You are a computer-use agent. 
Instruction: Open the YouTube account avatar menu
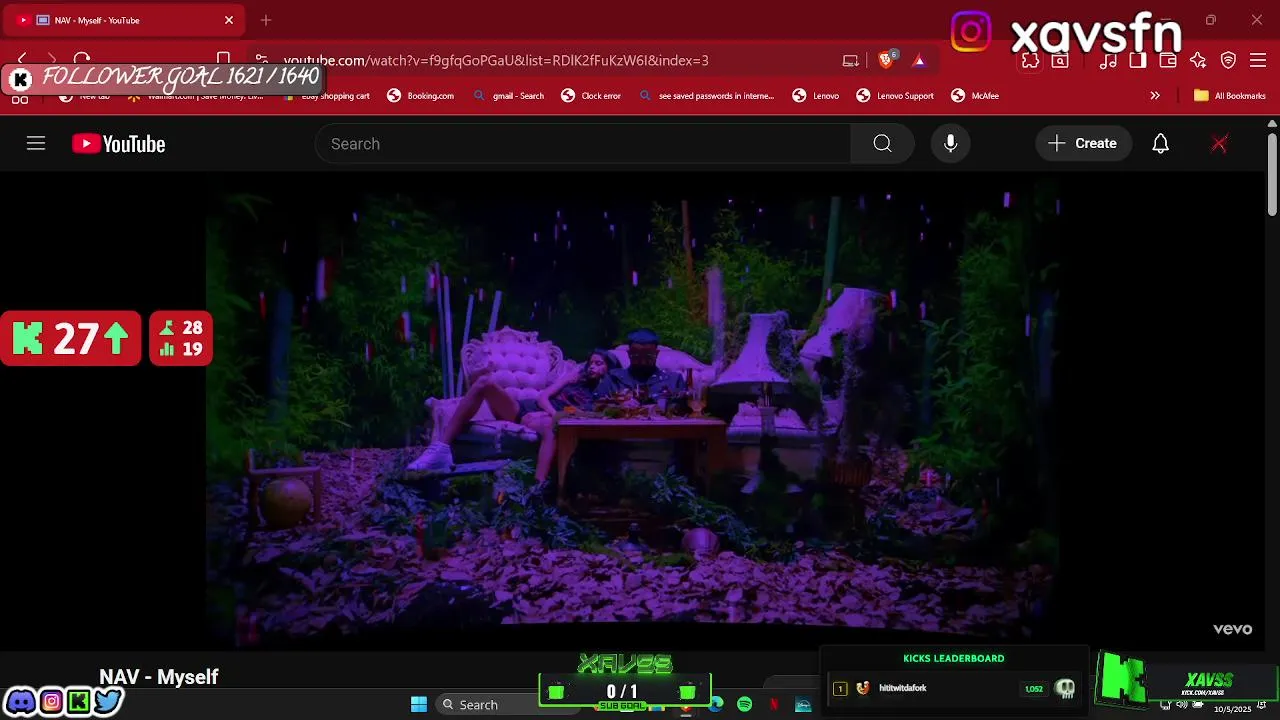(1219, 144)
